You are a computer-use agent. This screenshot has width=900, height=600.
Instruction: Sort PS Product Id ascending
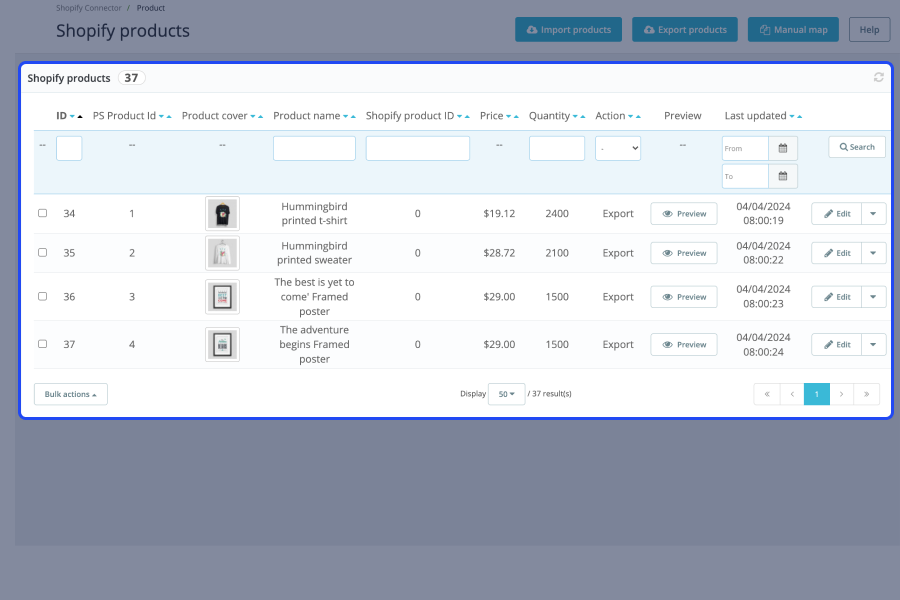[169, 117]
